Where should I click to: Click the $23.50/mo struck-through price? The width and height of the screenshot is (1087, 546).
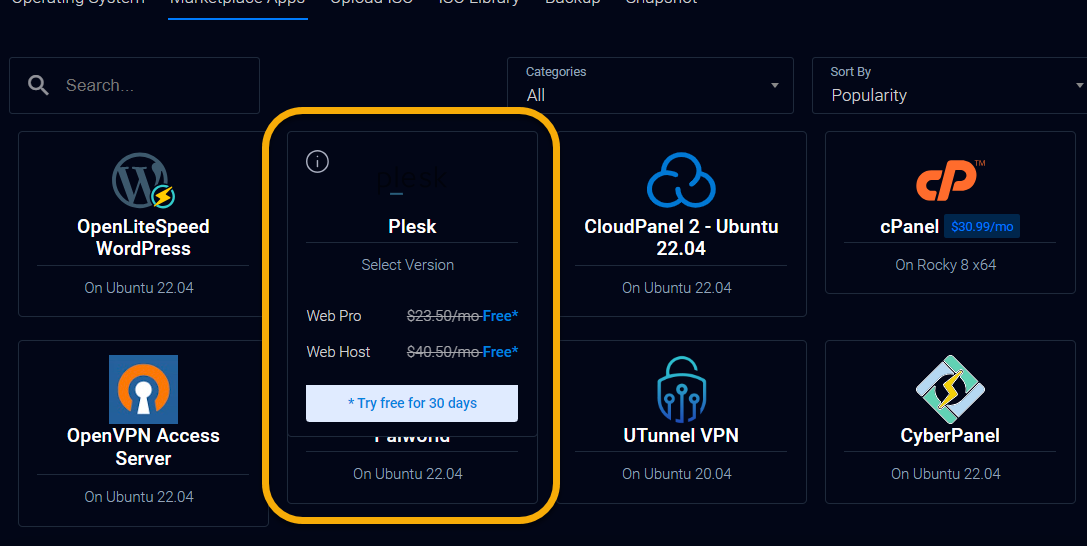tap(443, 316)
